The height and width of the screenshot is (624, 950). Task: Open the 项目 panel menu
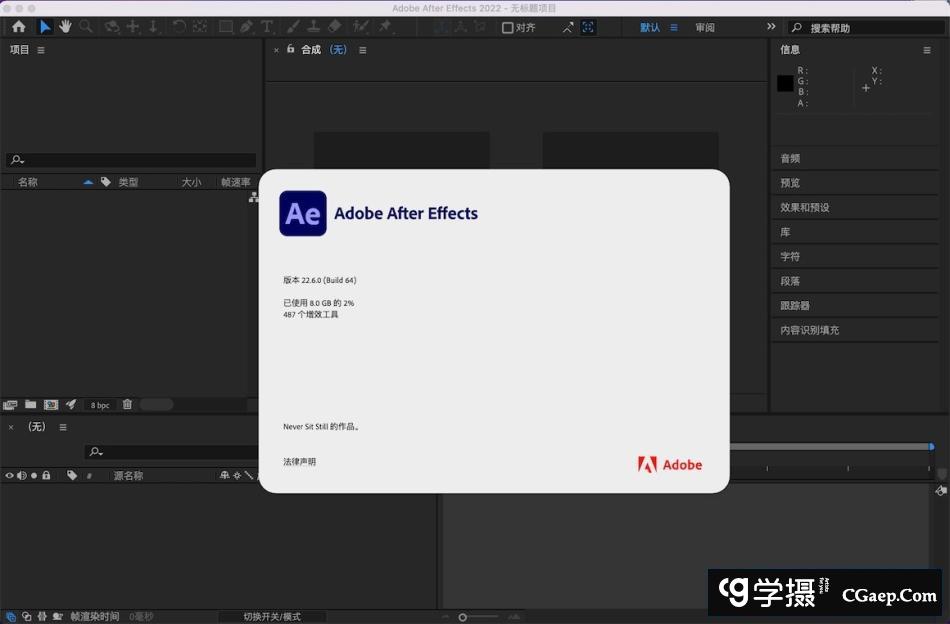click(41, 50)
